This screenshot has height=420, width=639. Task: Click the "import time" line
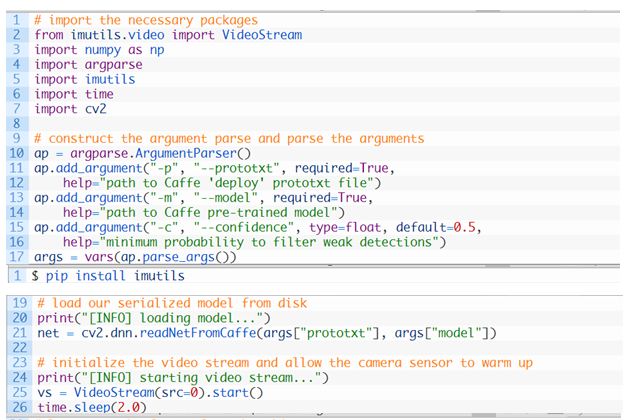[73, 95]
